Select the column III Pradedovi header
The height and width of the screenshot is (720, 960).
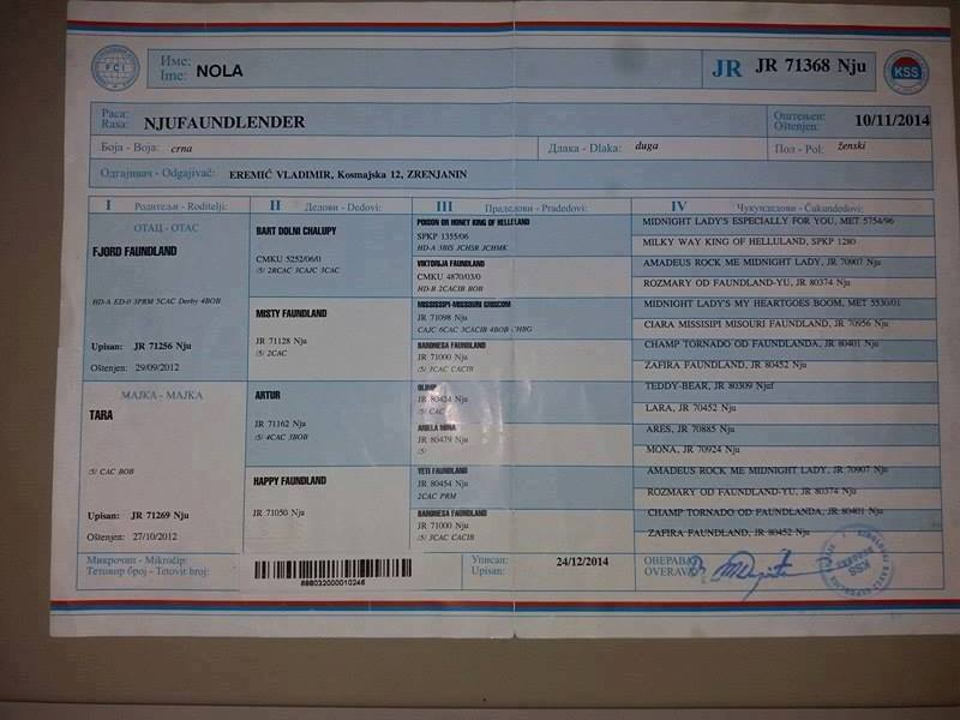520,207
